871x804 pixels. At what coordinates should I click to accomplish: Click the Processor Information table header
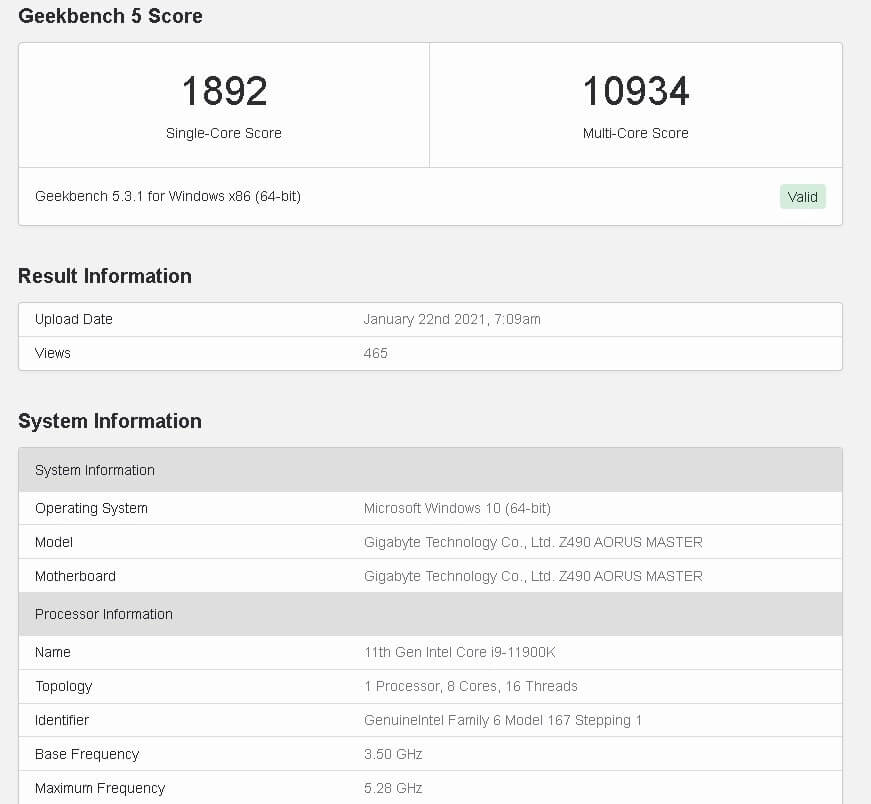(431, 614)
